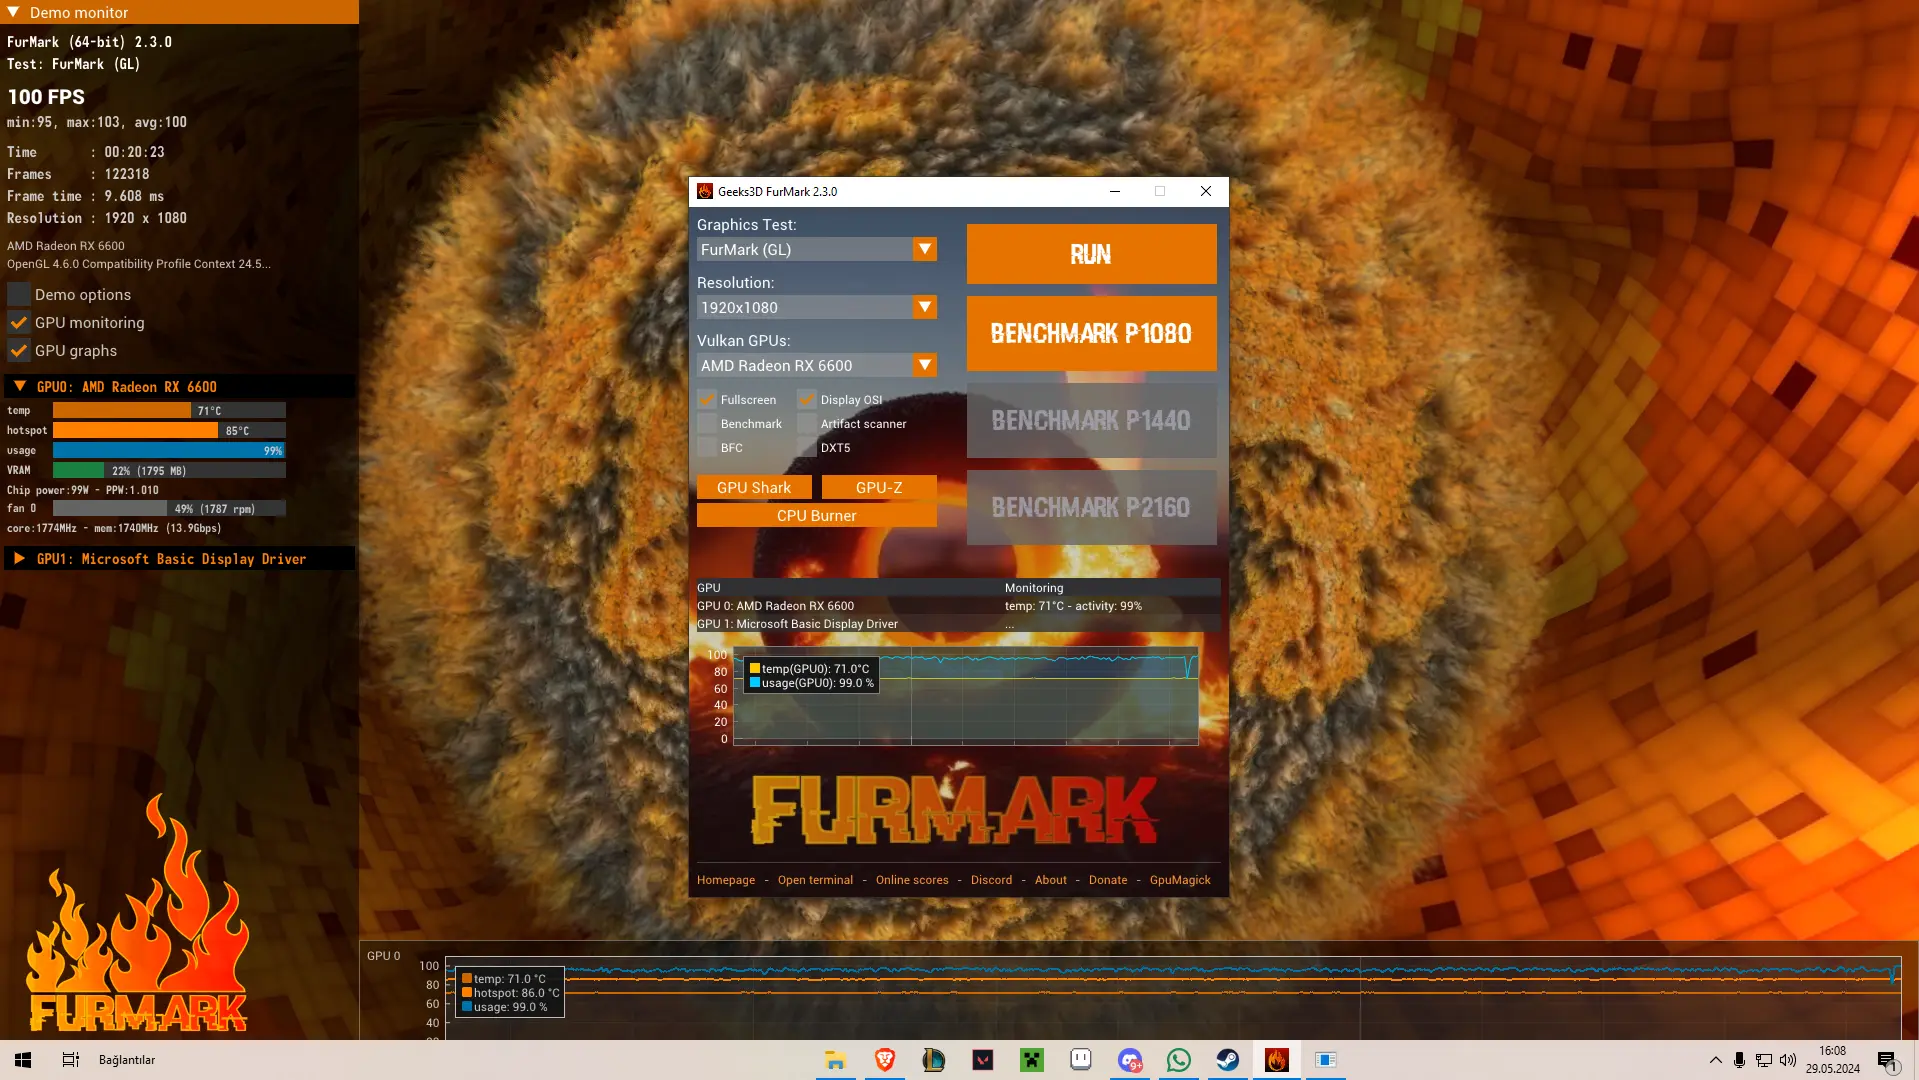Select GPU 1: Microsoft Basic Display Driver row

(x=958, y=624)
